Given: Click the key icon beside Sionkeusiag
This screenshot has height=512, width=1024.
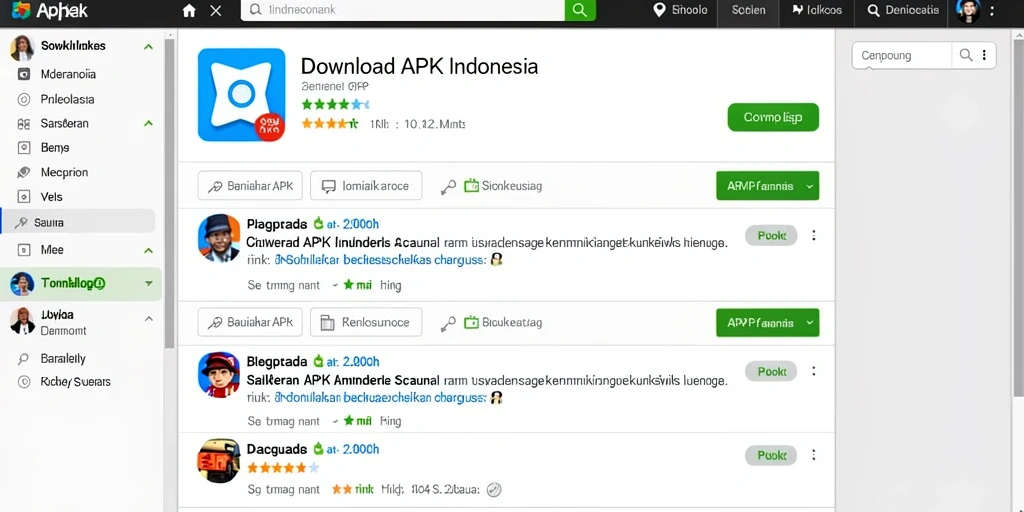Looking at the screenshot, I should pos(448,187).
